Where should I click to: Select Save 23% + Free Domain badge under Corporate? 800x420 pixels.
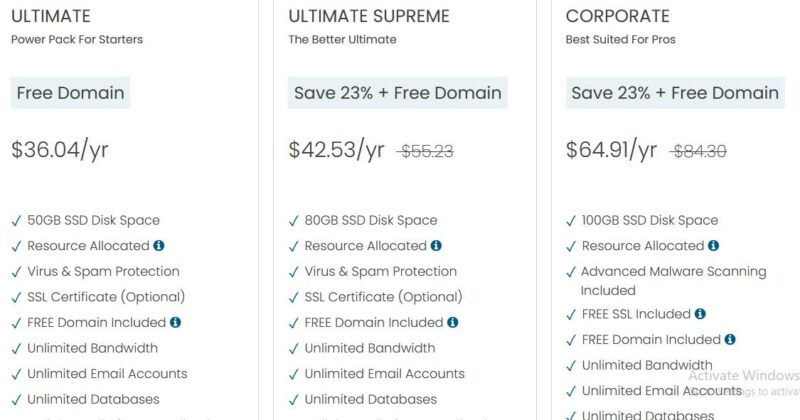click(675, 93)
